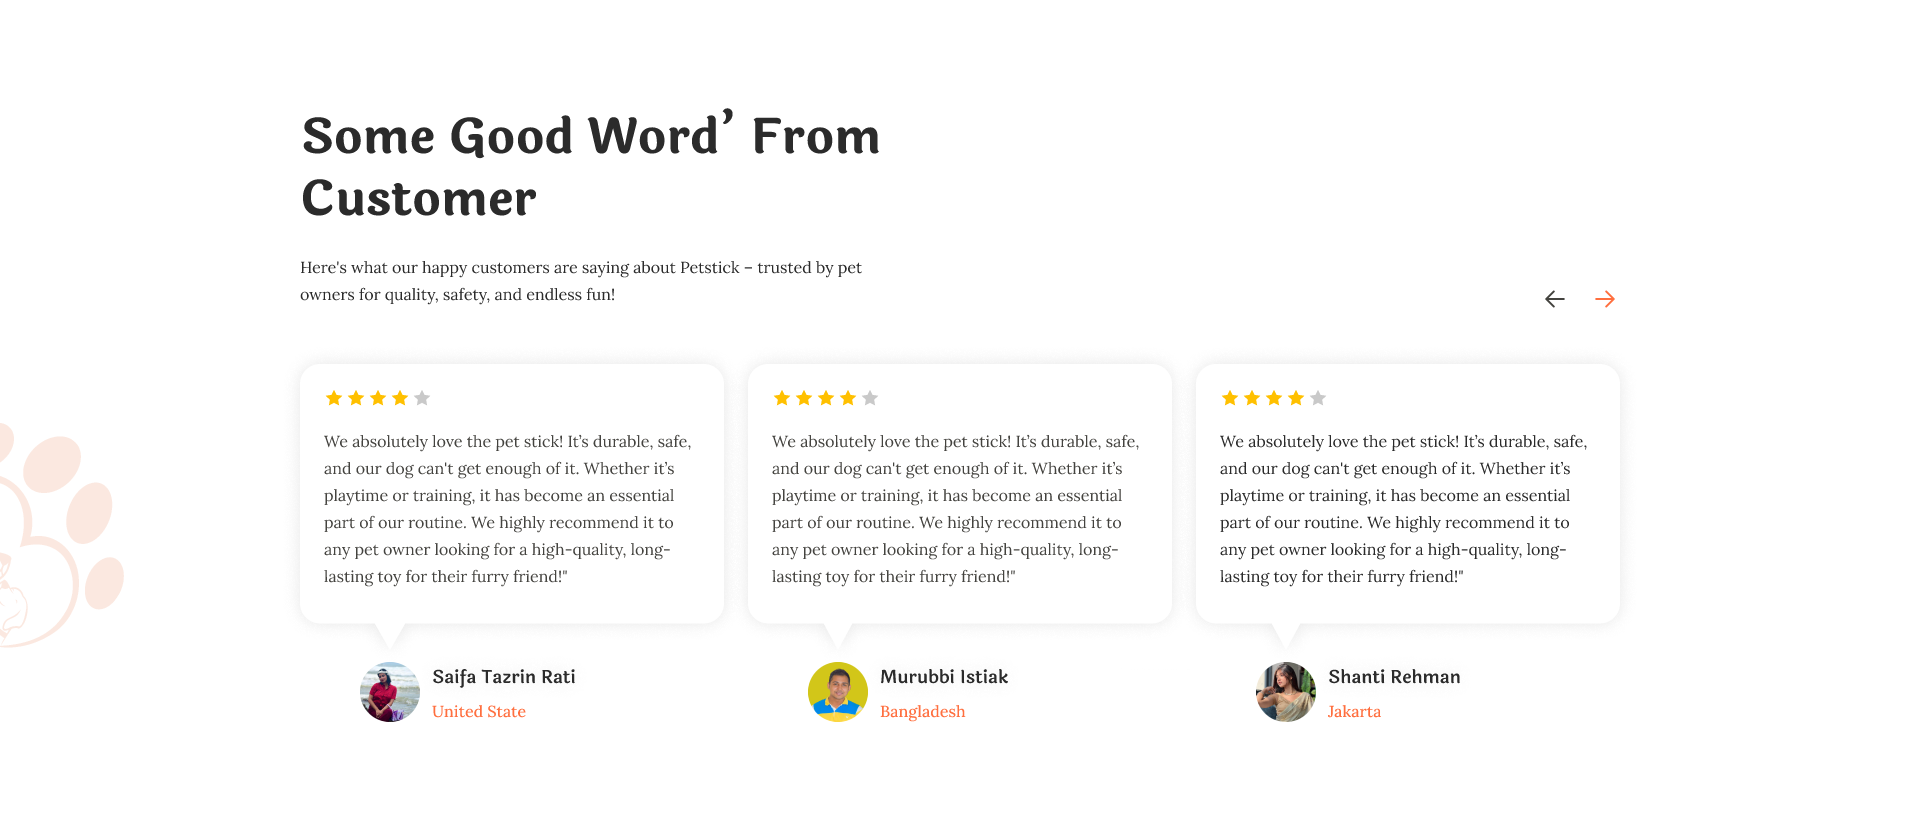
Task: Click first star in Murubbi's review rating
Action: point(782,398)
